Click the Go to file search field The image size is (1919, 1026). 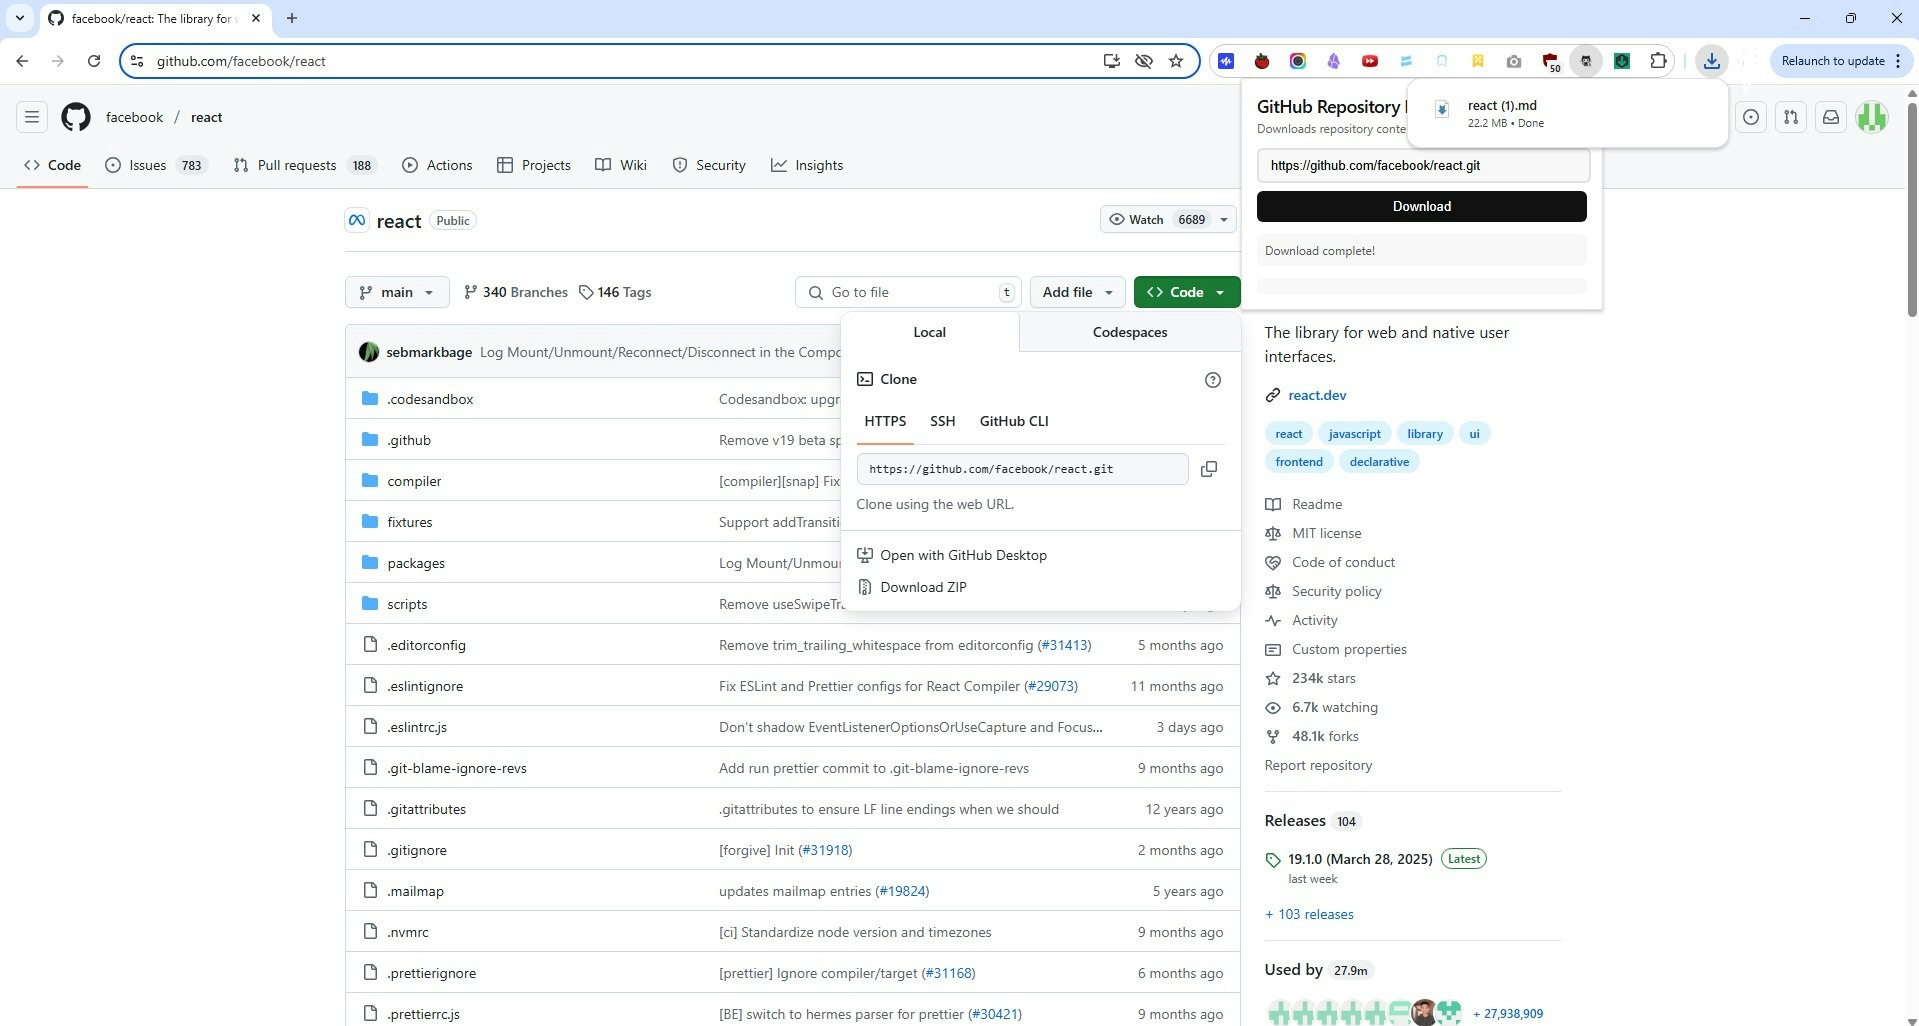tap(908, 292)
